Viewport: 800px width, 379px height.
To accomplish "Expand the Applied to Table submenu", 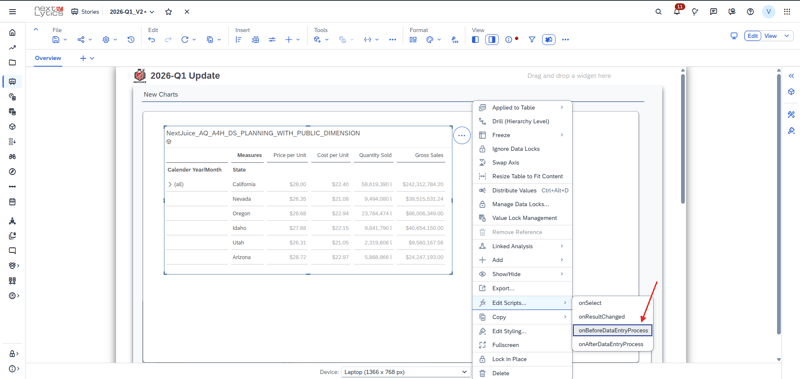I will click(522, 108).
